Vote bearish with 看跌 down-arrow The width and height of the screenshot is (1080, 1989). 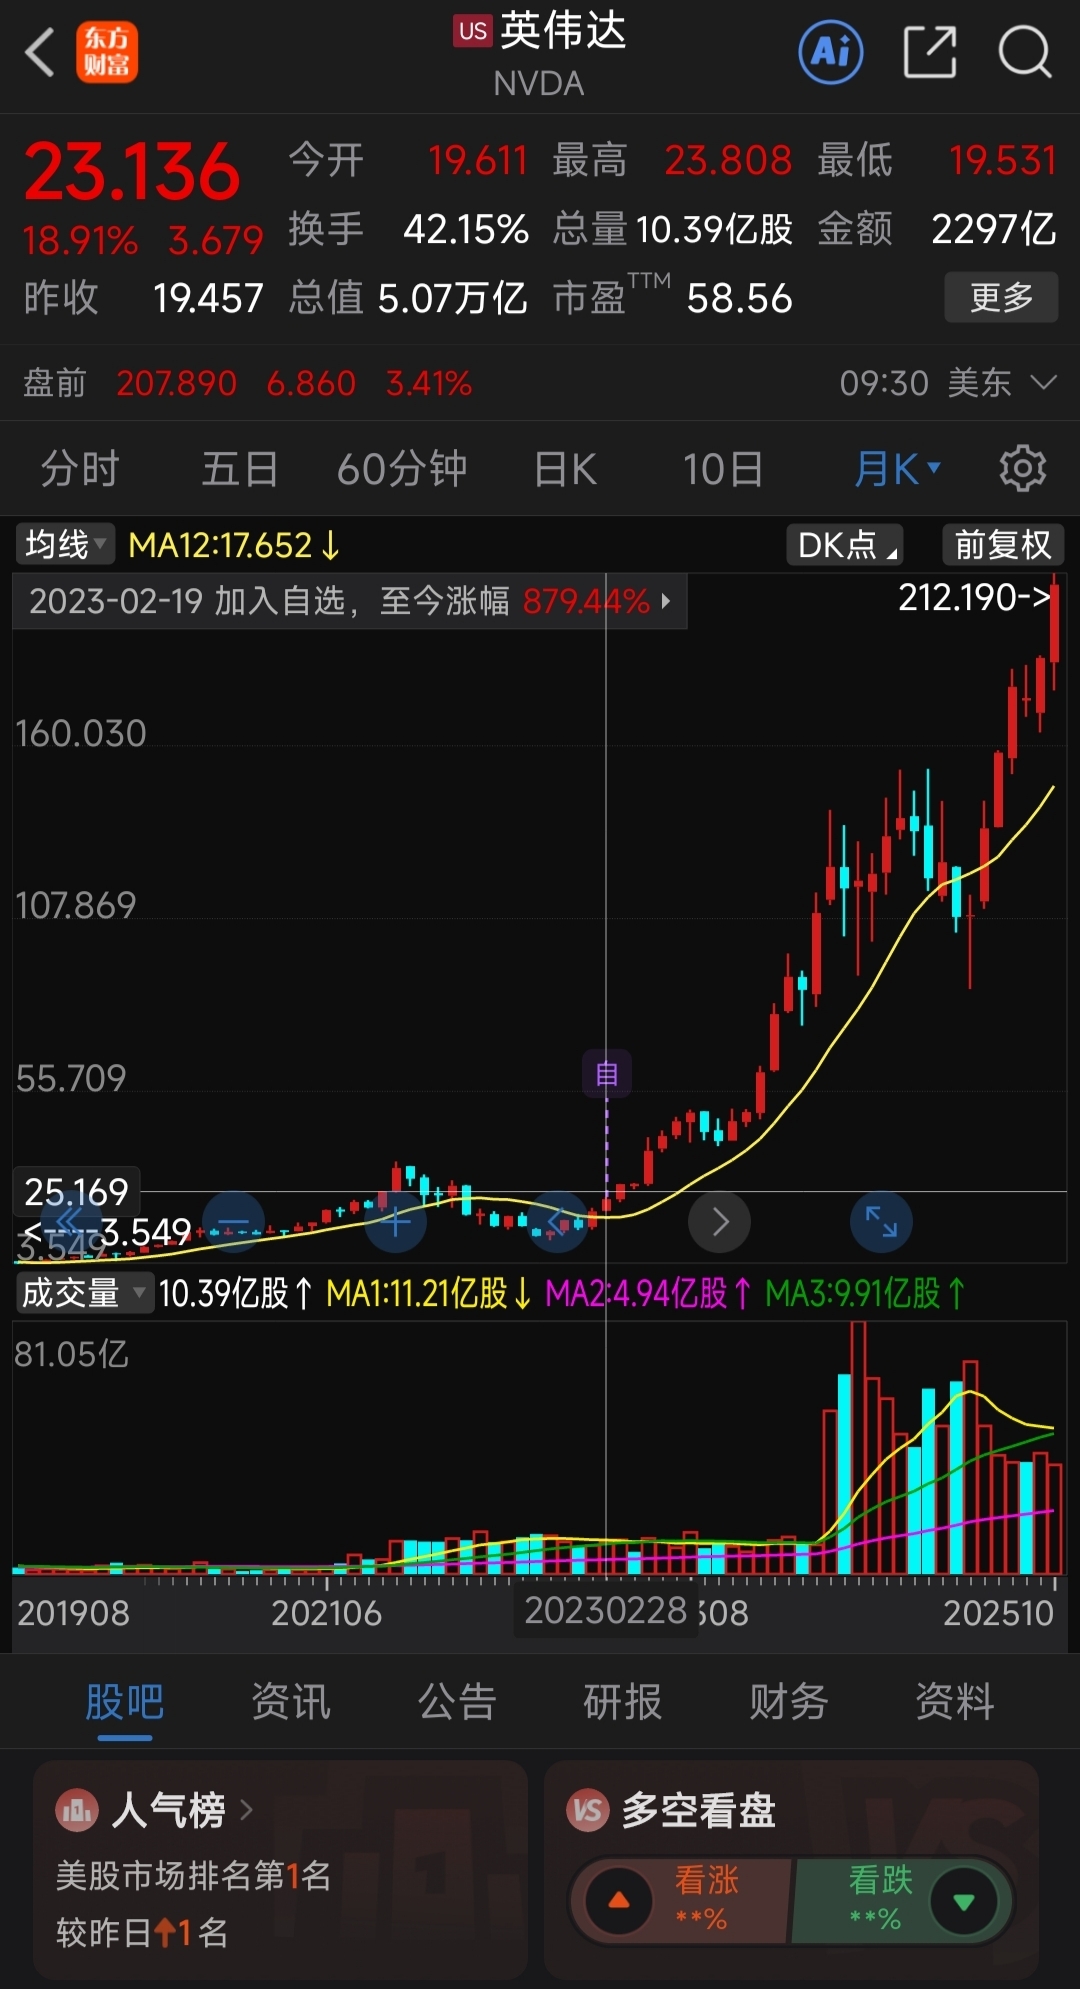[x=963, y=1900]
